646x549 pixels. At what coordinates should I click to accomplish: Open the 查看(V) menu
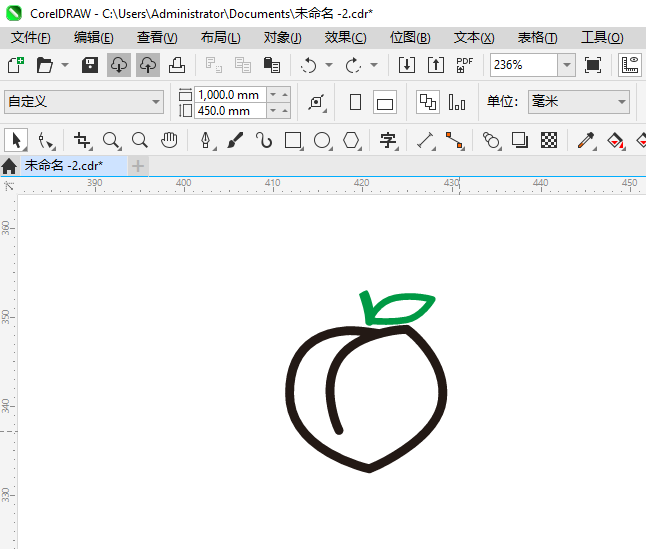[x=157, y=37]
